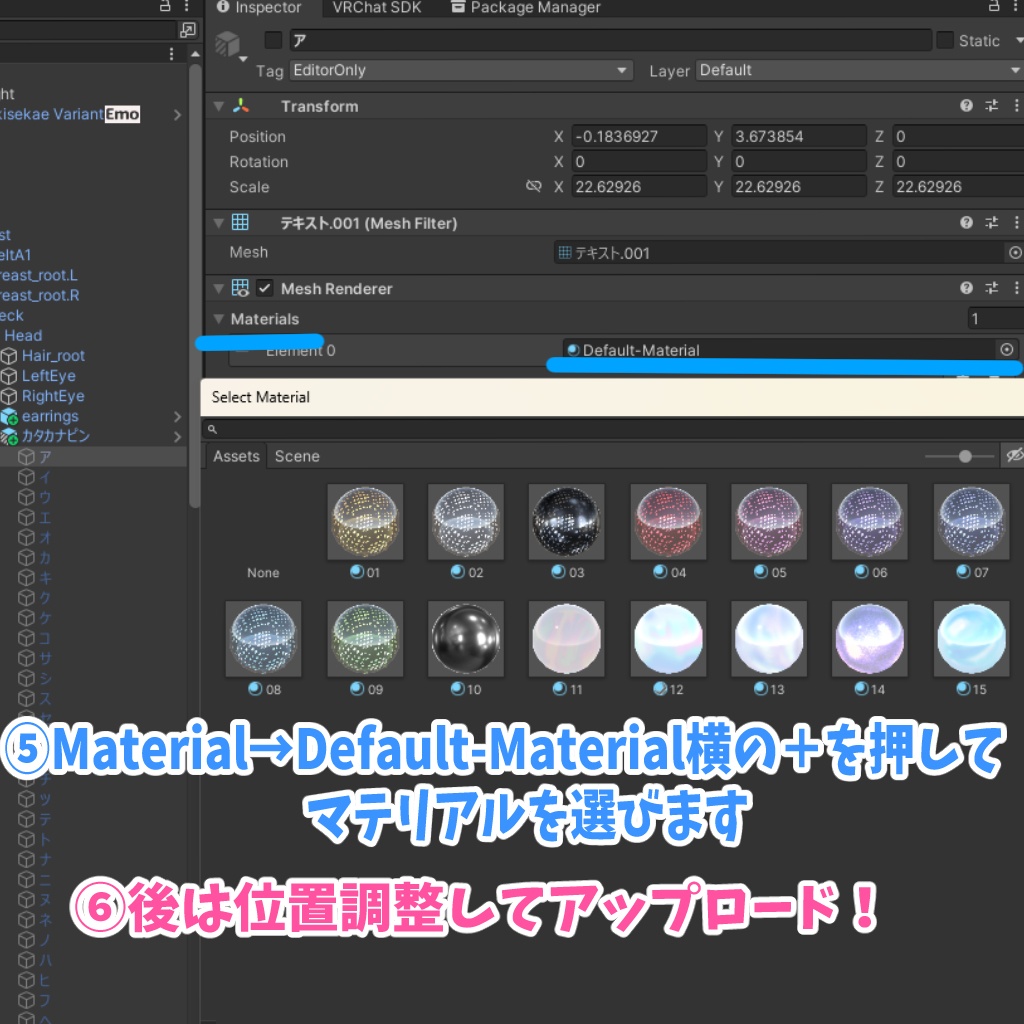Image resolution: width=1024 pixels, height=1024 pixels.
Task: Open the Transform presets icon
Action: (x=991, y=105)
